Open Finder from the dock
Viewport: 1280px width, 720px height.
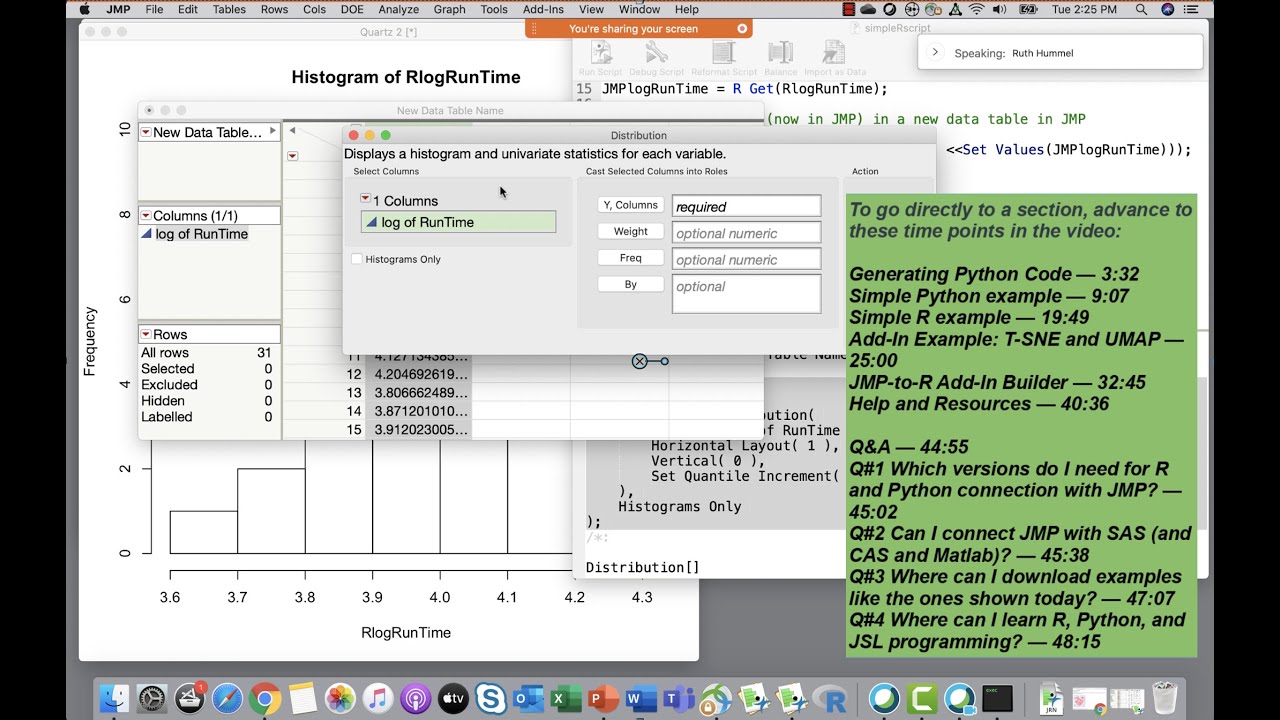tap(115, 698)
